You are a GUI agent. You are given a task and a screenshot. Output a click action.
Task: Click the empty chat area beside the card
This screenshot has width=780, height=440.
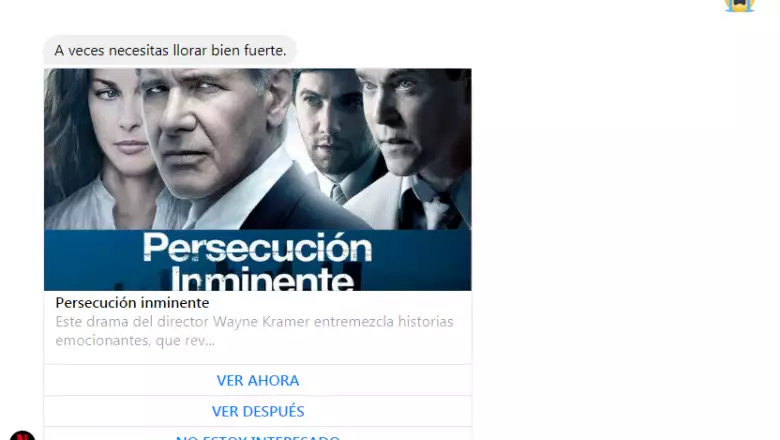pos(622,224)
